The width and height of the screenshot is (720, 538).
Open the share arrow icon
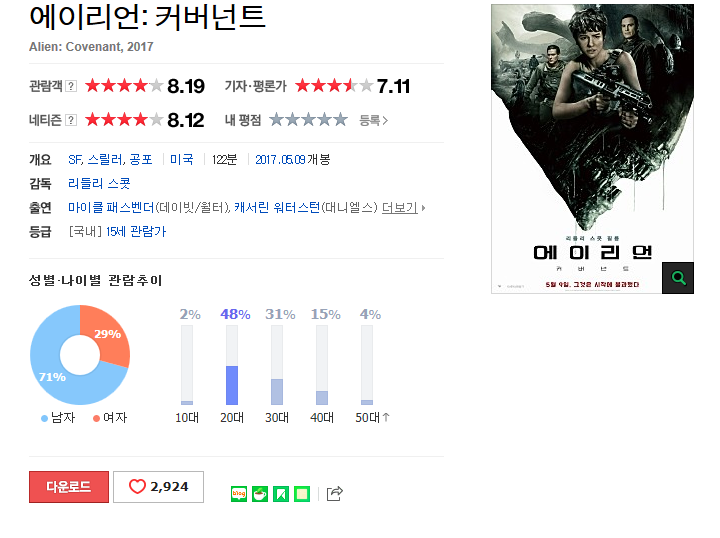pyautogui.click(x=335, y=493)
